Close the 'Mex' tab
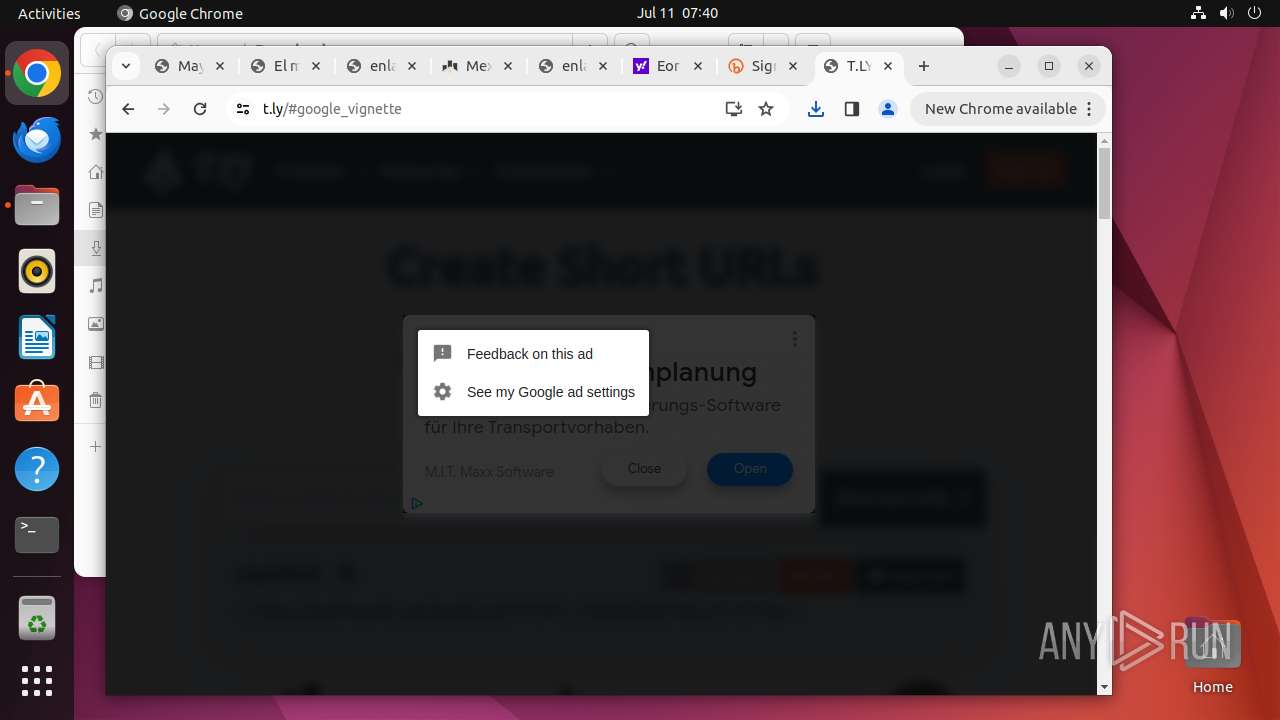Screen dimensions: 1280x720 point(508,66)
